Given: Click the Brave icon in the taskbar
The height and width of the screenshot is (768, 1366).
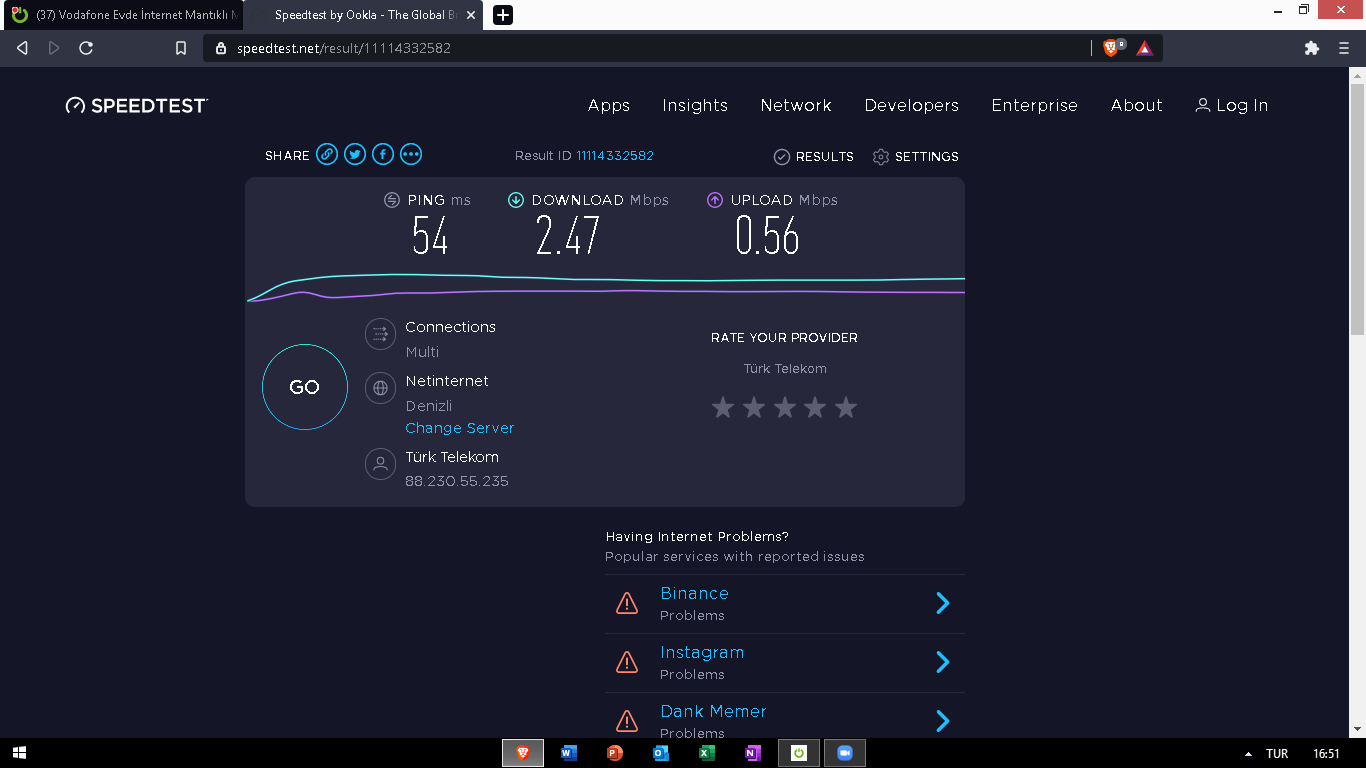Looking at the screenshot, I should coord(523,753).
